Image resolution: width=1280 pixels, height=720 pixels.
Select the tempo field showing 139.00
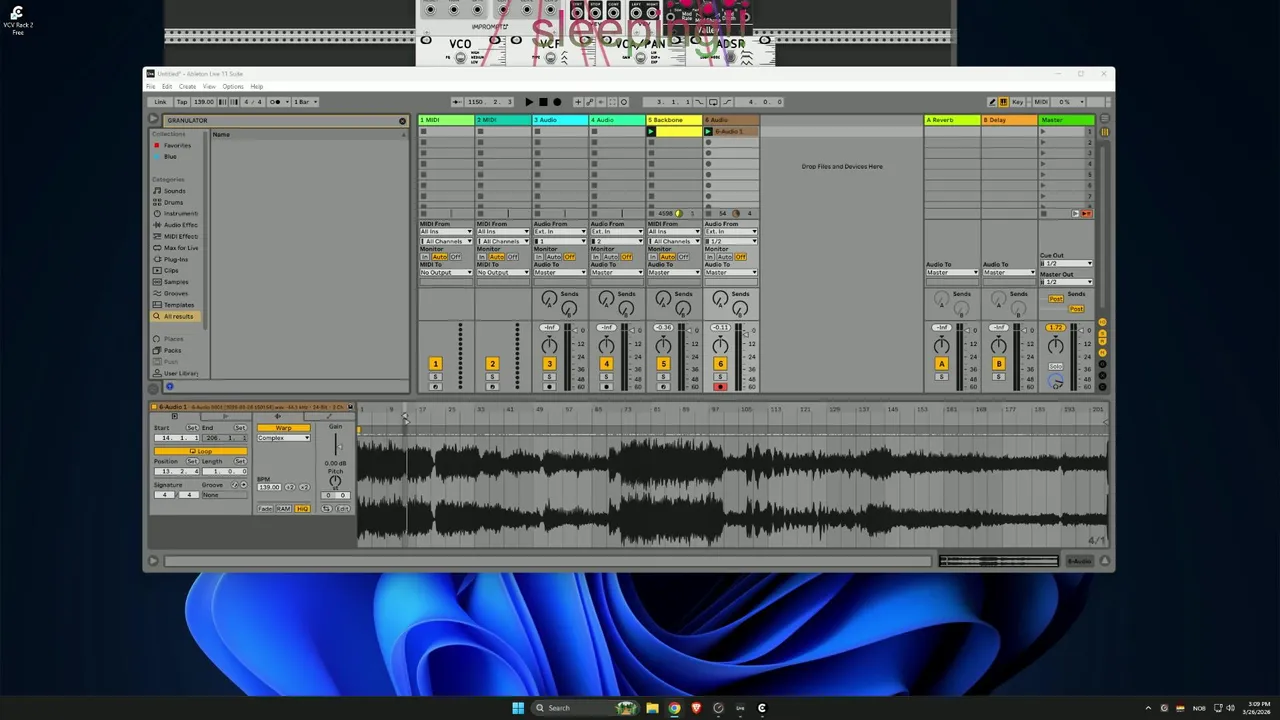(204, 102)
